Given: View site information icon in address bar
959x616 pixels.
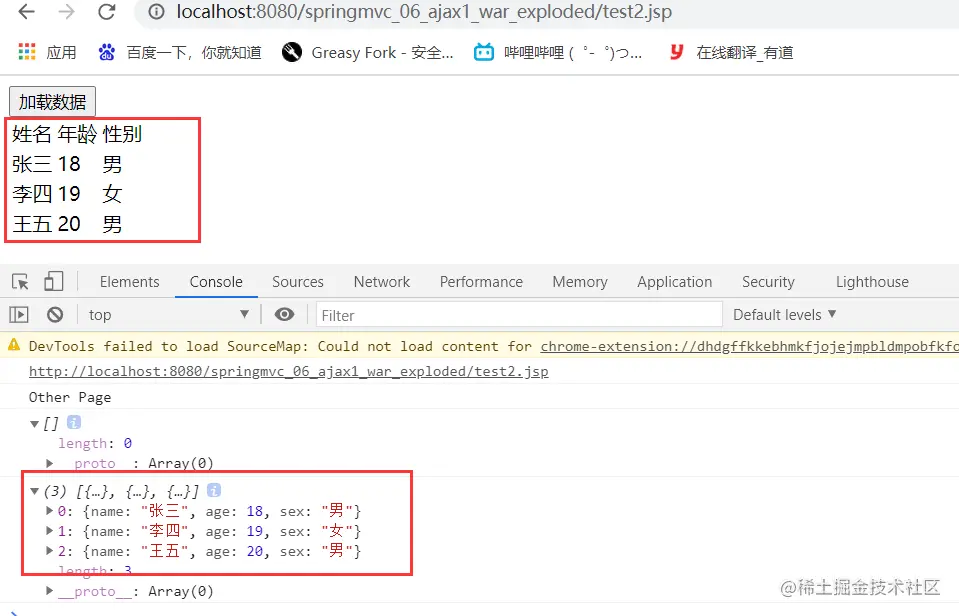Looking at the screenshot, I should [157, 12].
